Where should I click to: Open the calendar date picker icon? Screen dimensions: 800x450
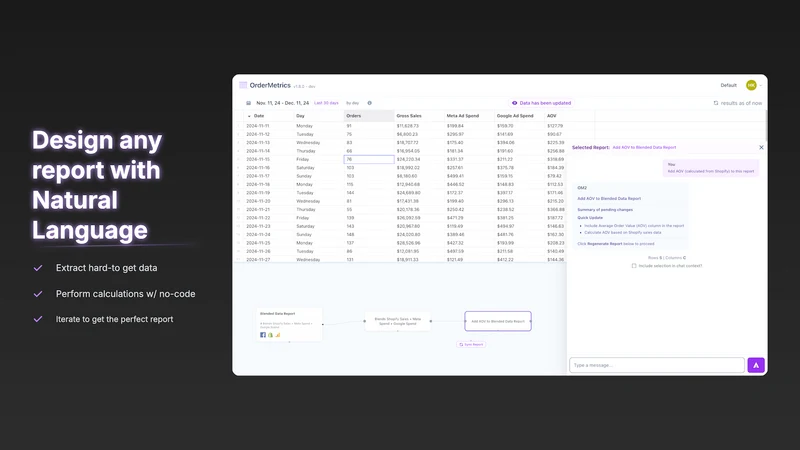pyautogui.click(x=248, y=103)
